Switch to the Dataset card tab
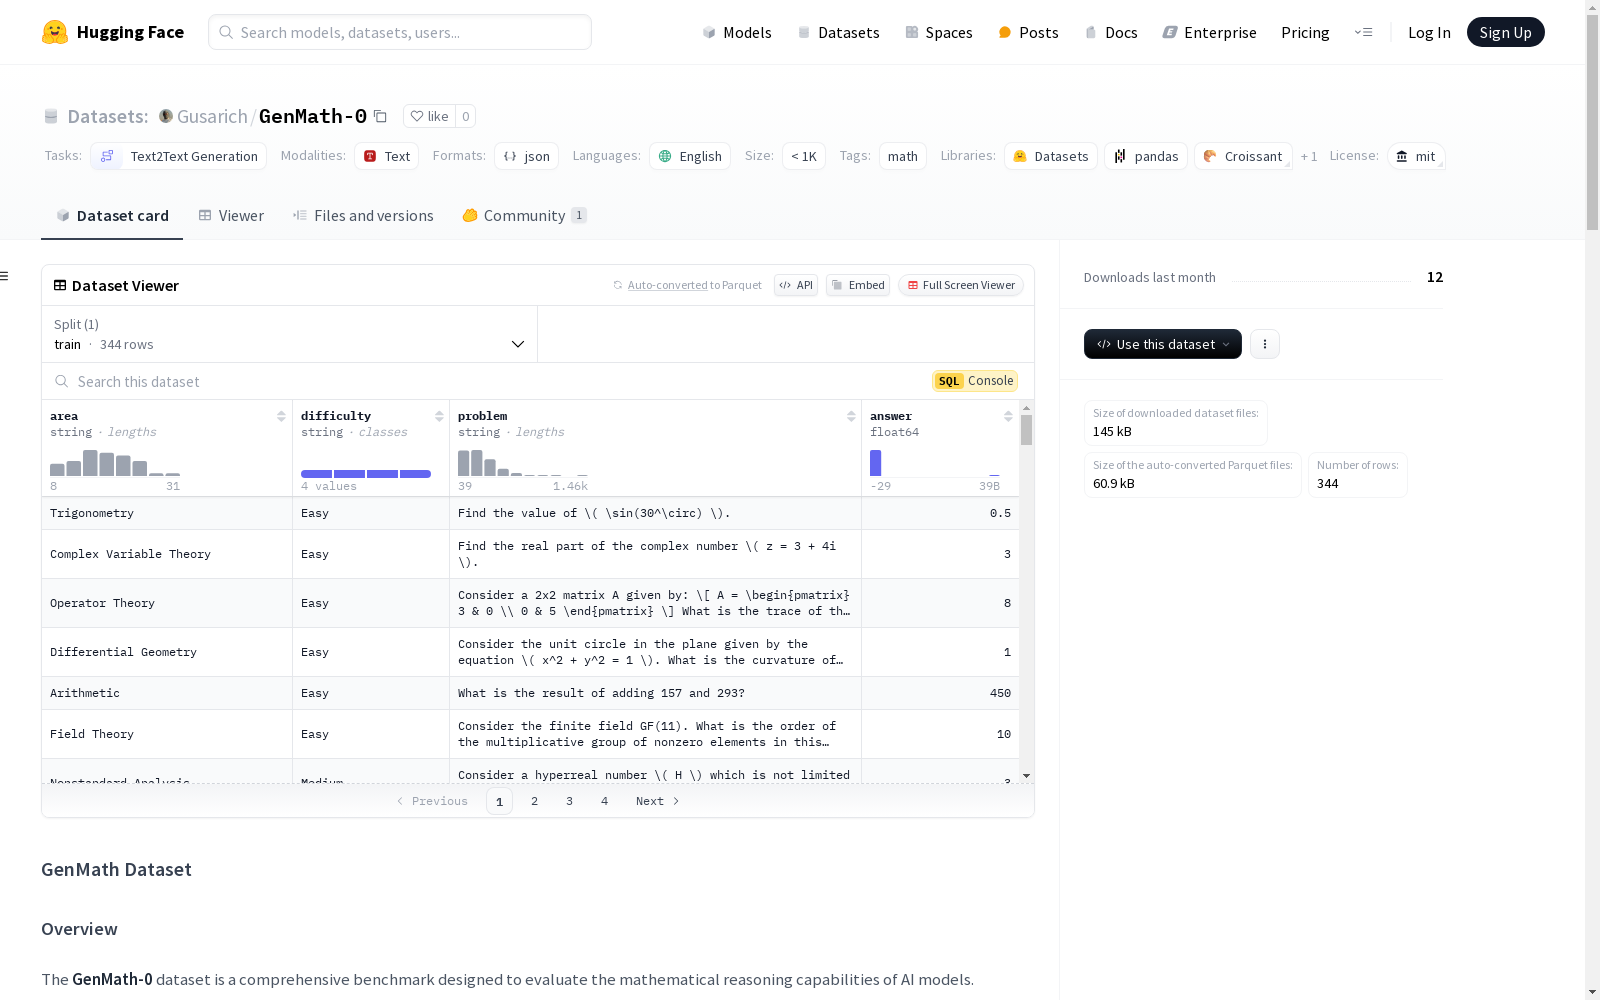Image resolution: width=1600 pixels, height=1000 pixels. pyautogui.click(x=112, y=215)
